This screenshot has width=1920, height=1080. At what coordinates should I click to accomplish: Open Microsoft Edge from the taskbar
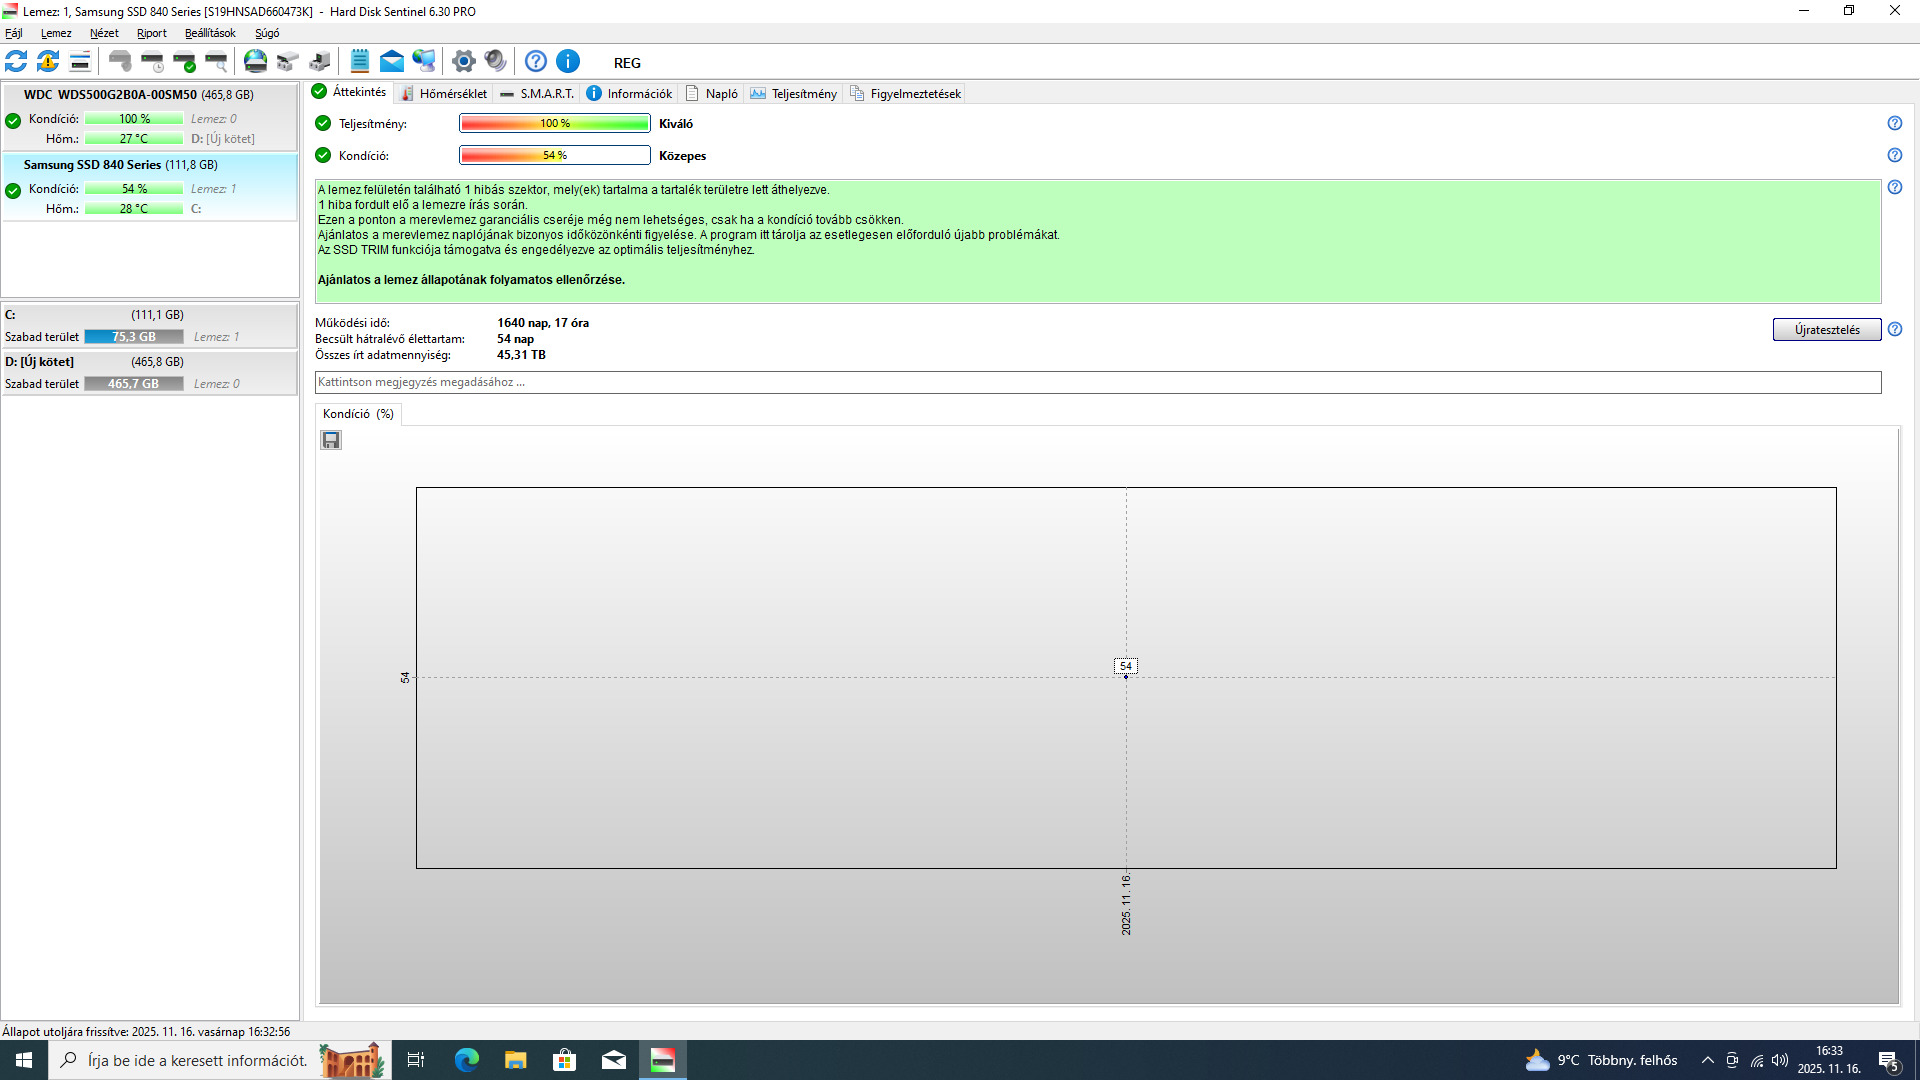pos(466,1060)
